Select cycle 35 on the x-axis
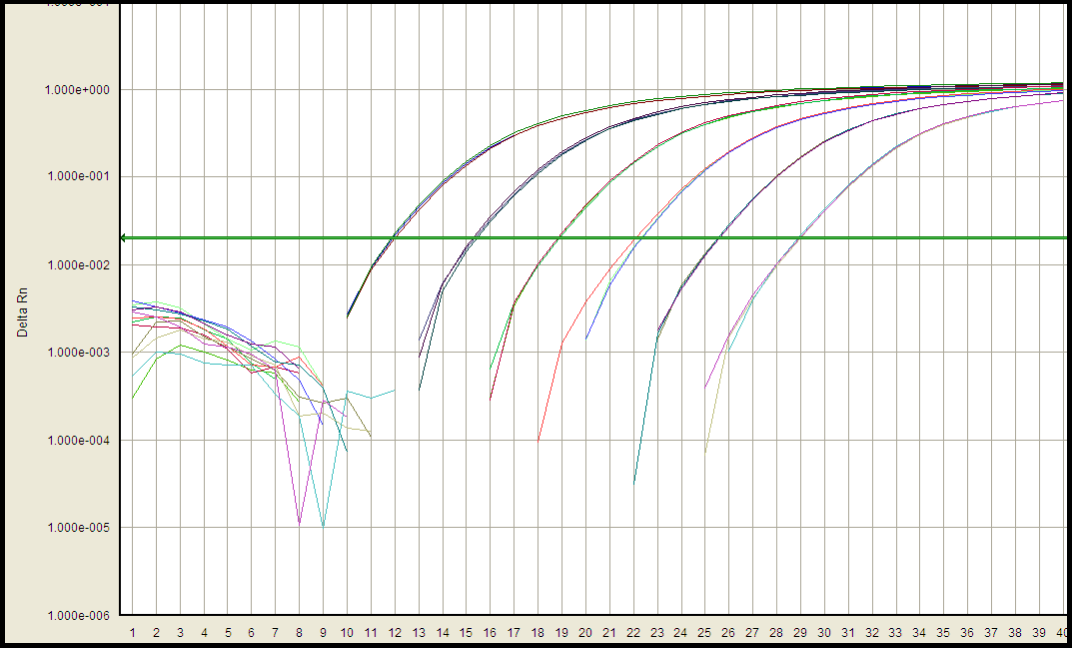 click(943, 633)
